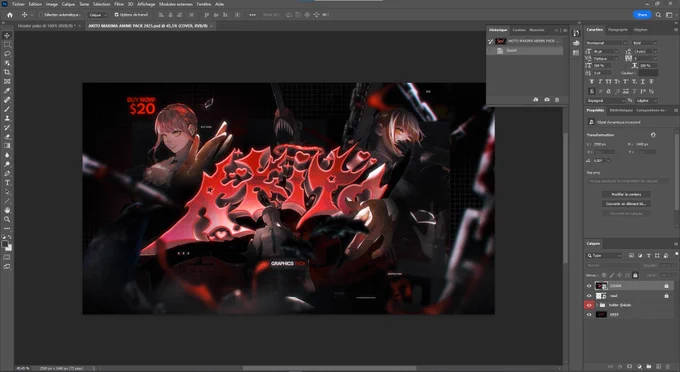Add layer mask icon at Calques bottom
The image size is (680, 372).
coord(629,367)
